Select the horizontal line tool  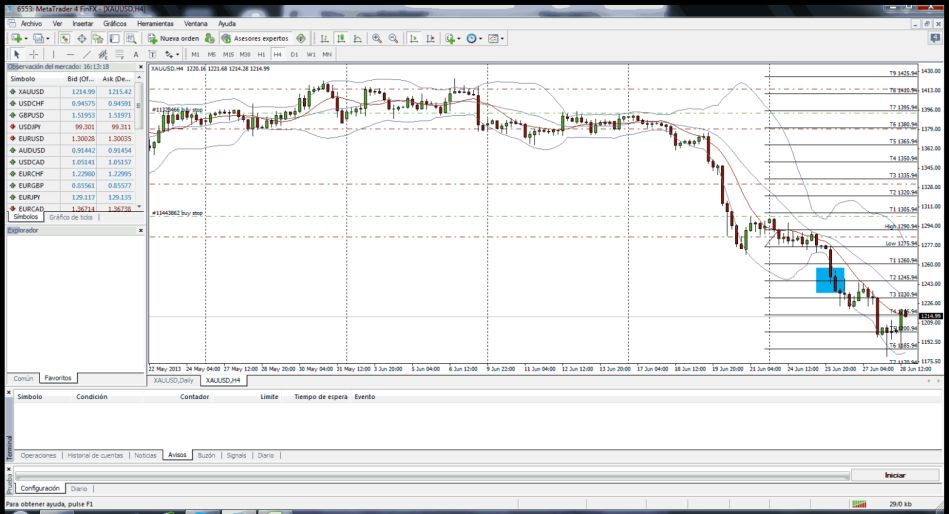click(69, 54)
